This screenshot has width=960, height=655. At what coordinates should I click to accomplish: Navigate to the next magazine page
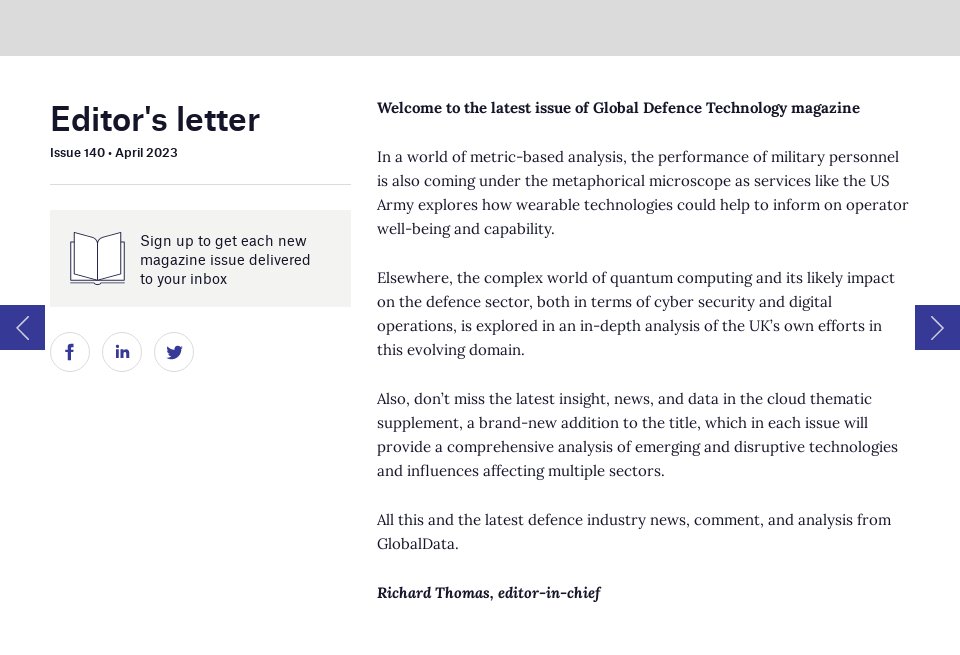[x=937, y=327]
